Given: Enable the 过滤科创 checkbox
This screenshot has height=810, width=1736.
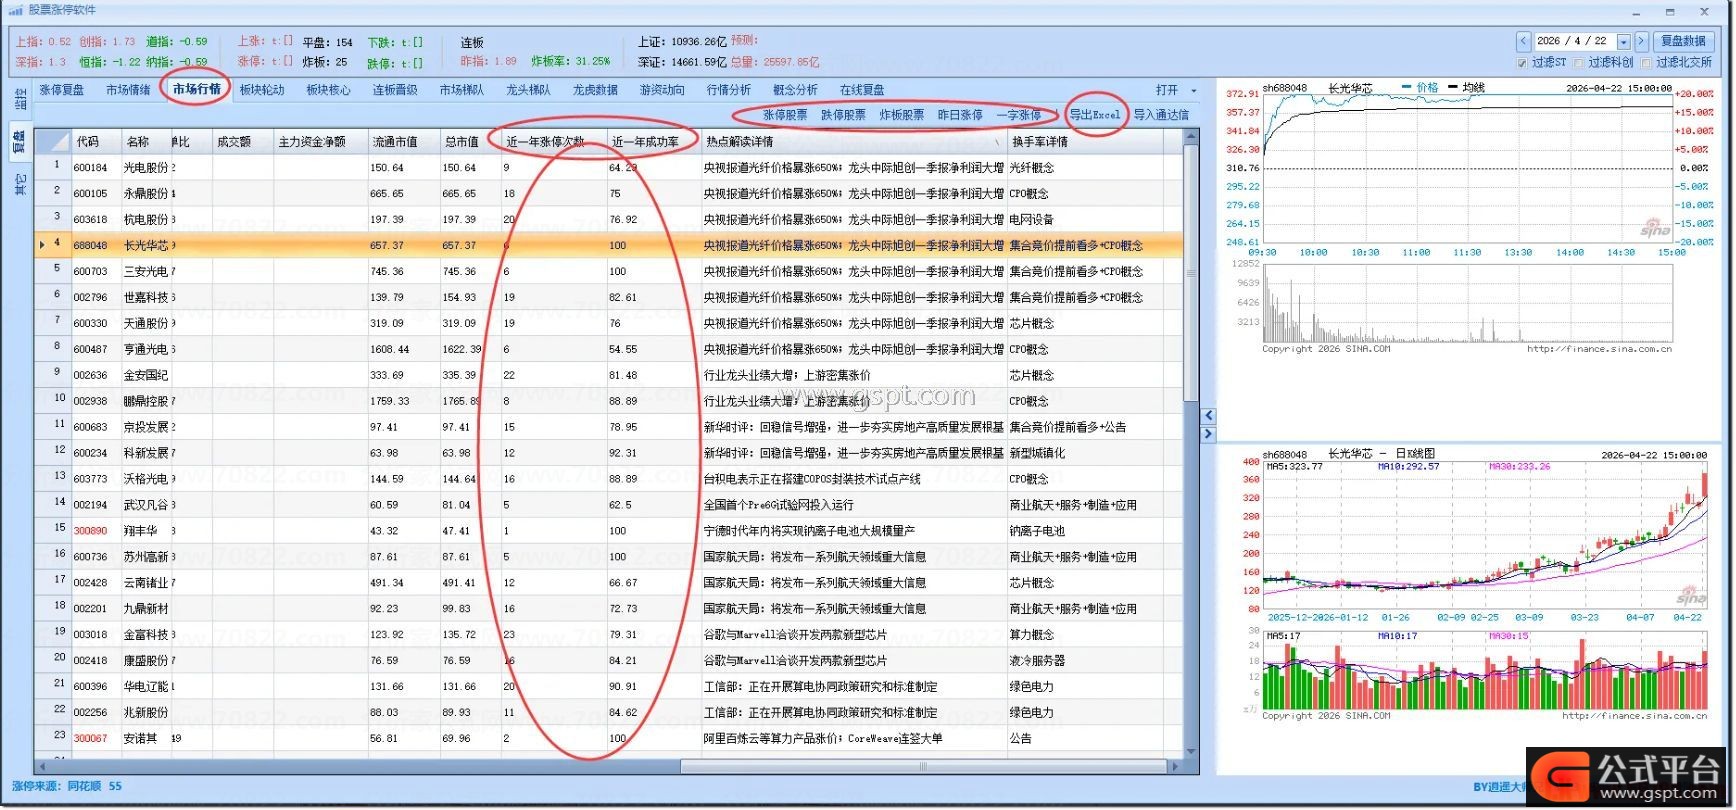Looking at the screenshot, I should click(x=1579, y=63).
